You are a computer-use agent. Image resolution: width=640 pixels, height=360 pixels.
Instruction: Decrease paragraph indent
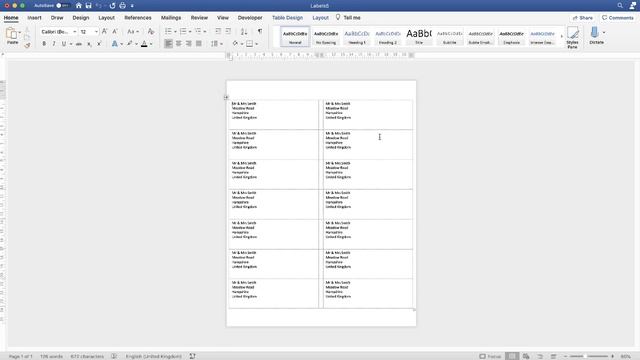coord(218,31)
